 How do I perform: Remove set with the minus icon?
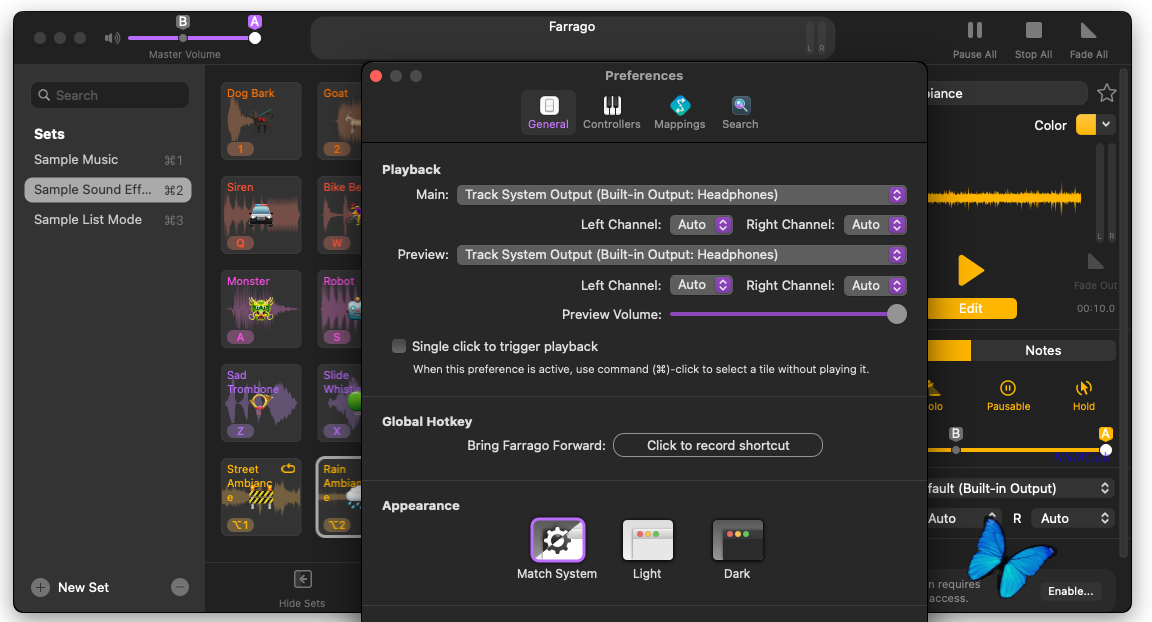180,587
